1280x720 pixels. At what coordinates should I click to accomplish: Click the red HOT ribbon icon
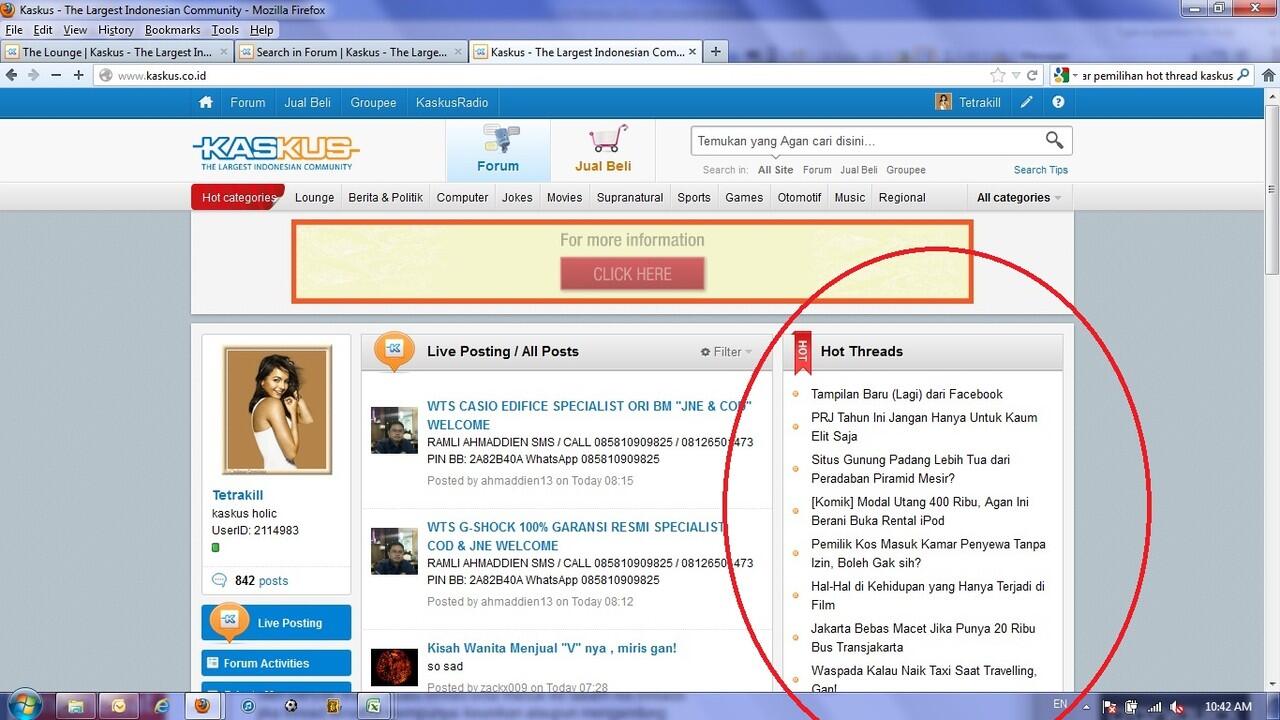pyautogui.click(x=802, y=351)
